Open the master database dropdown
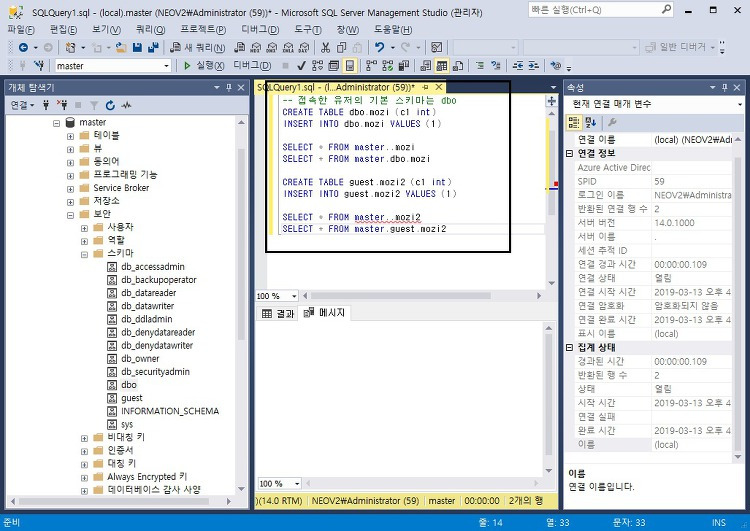Screen dimensions: 750x531 click(x=166, y=66)
